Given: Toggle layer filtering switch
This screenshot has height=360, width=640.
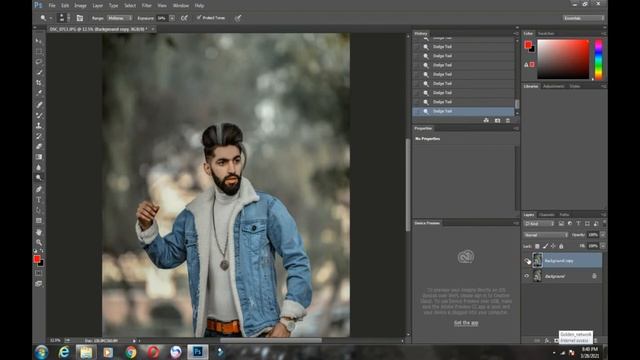Looking at the screenshot, I should [604, 223].
